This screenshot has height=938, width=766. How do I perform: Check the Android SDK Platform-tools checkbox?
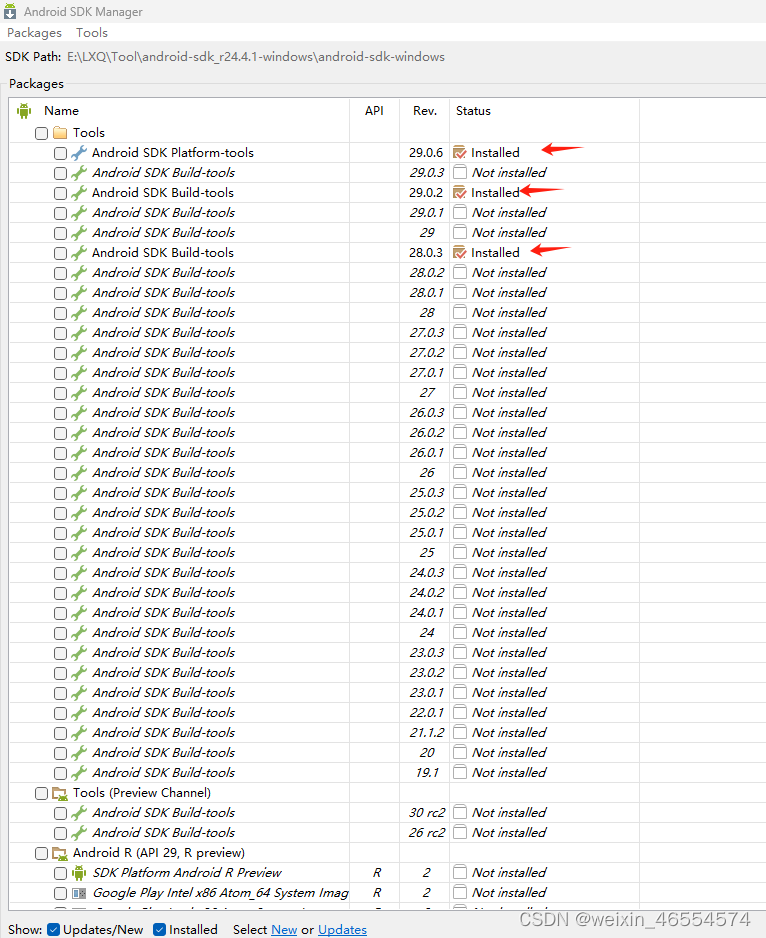tap(60, 153)
